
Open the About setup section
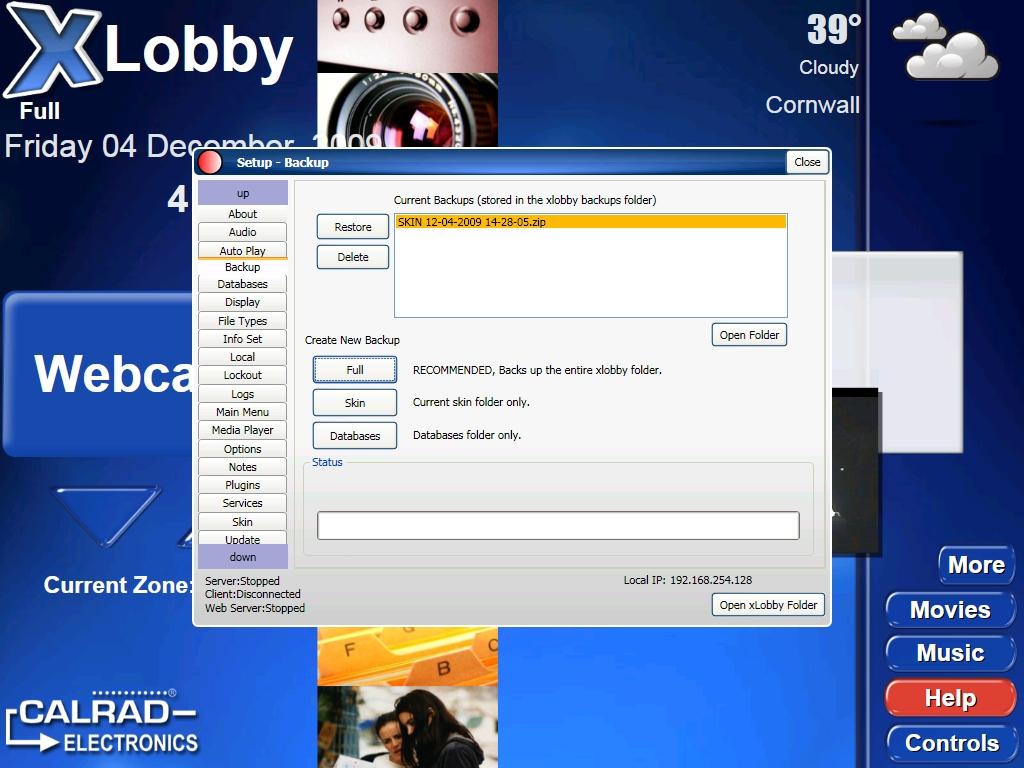pyautogui.click(x=242, y=214)
